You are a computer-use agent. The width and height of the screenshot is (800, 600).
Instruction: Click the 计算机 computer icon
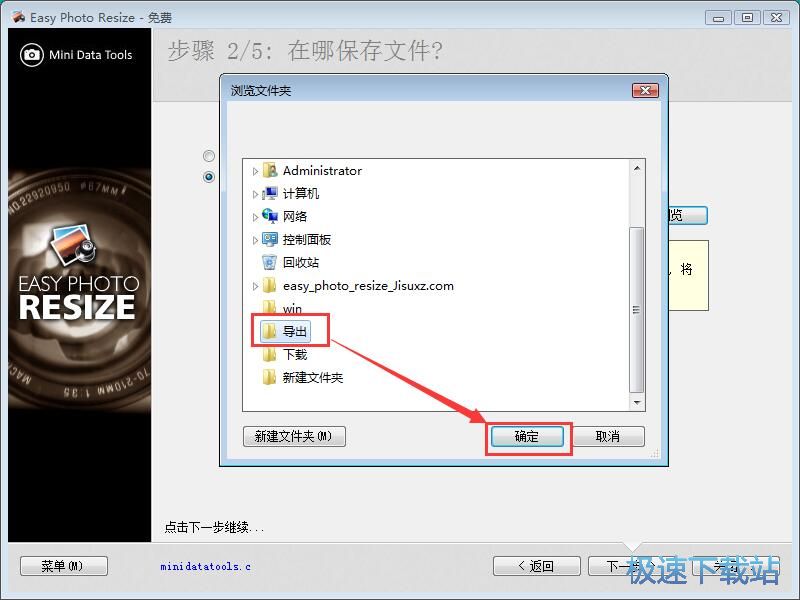[269, 193]
